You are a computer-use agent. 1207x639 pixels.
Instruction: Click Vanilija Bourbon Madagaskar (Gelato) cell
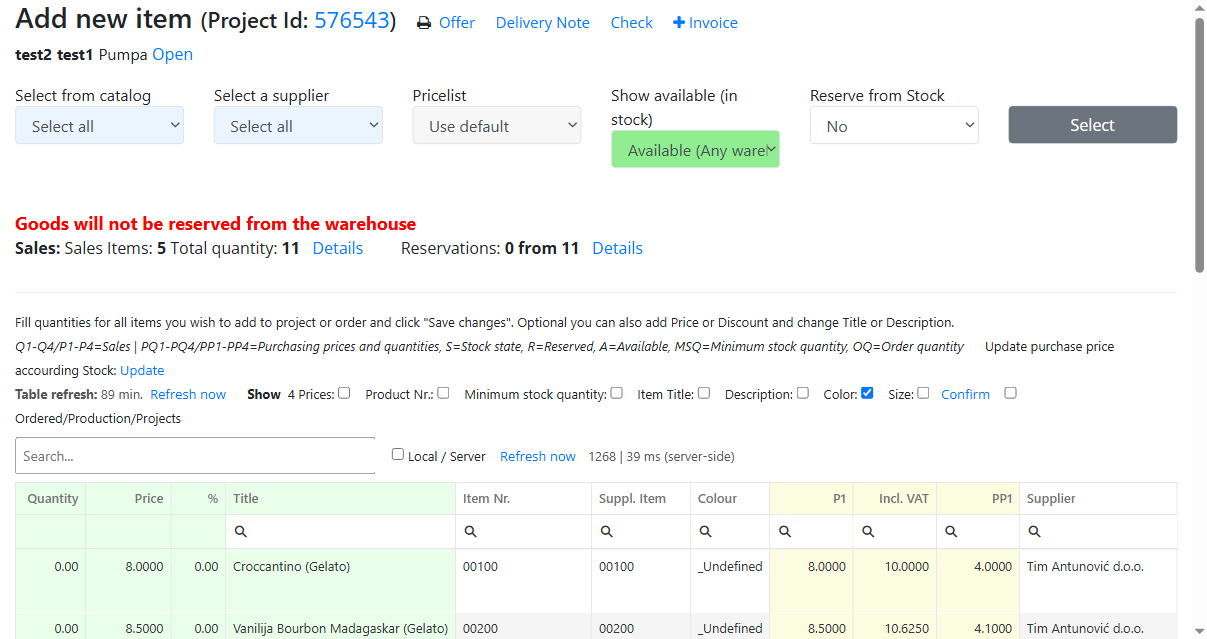point(341,628)
